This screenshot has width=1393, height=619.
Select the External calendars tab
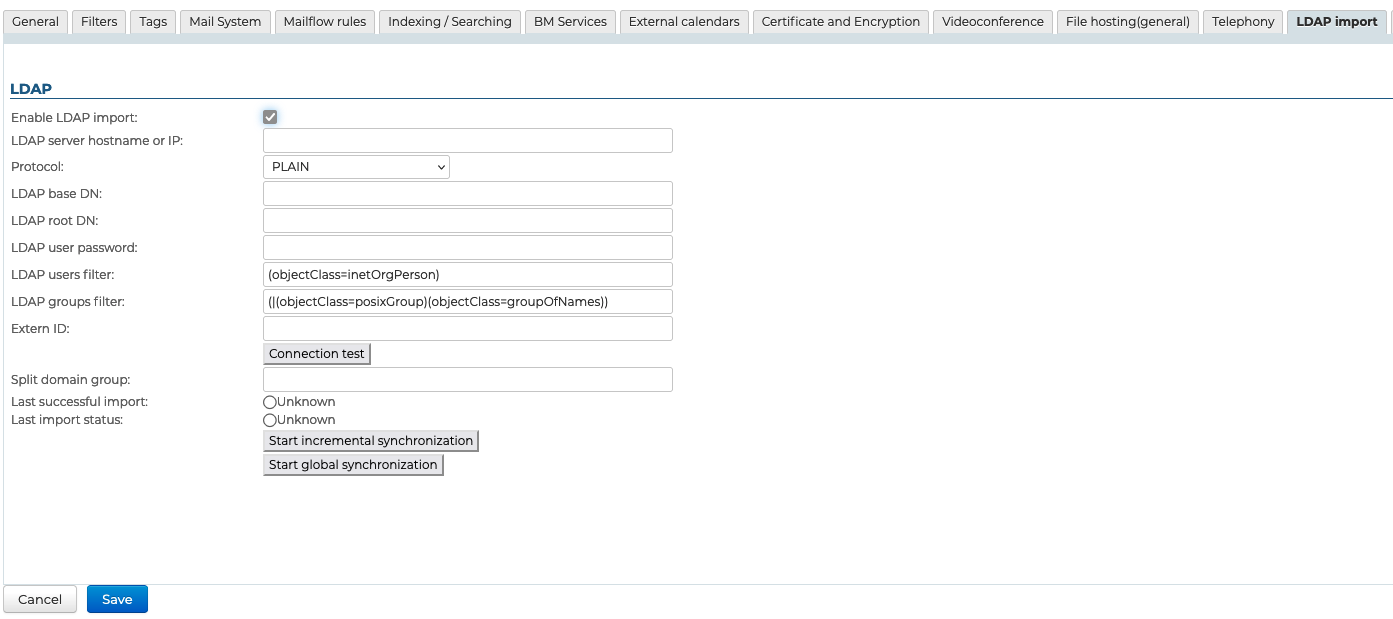click(684, 21)
